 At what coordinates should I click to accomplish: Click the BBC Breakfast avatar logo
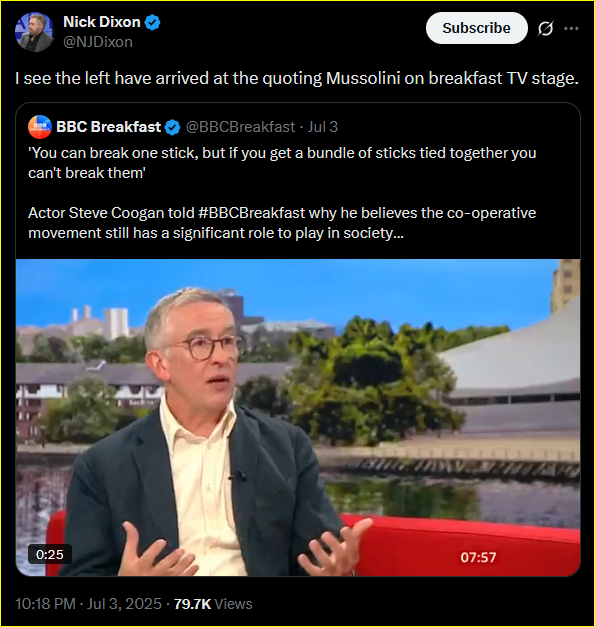point(40,127)
